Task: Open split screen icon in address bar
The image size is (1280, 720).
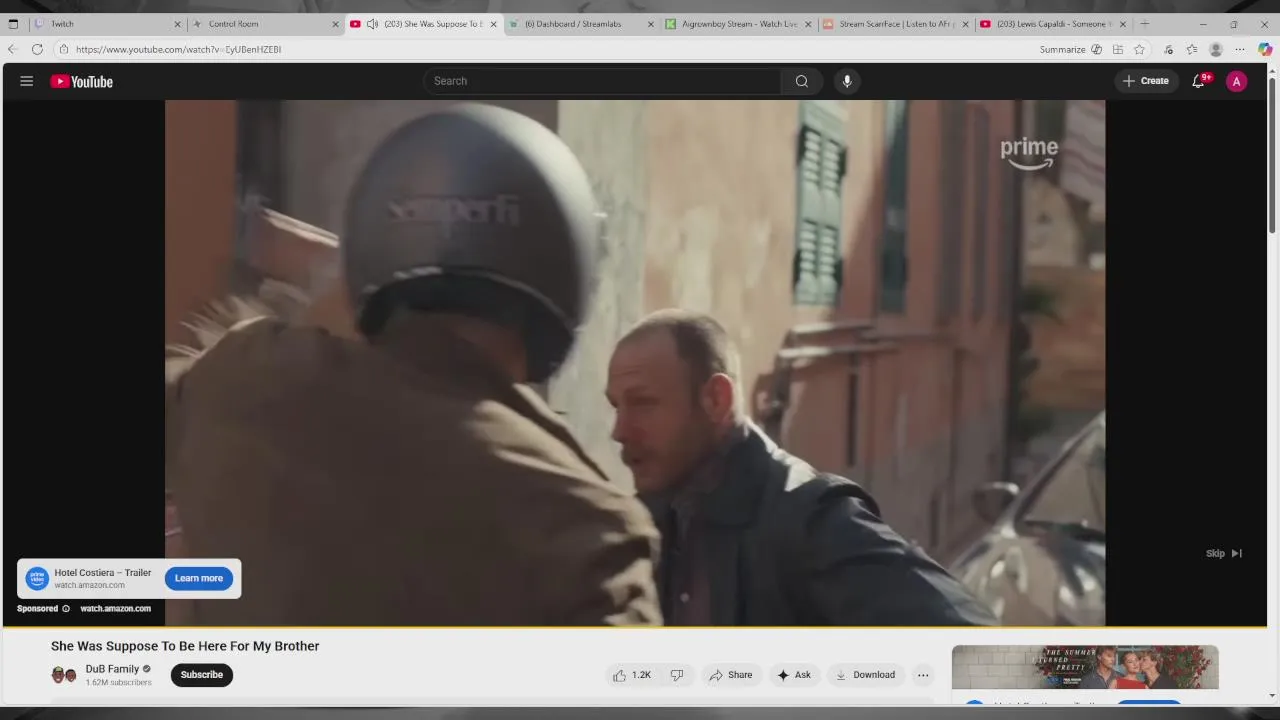Action: tap(1118, 49)
